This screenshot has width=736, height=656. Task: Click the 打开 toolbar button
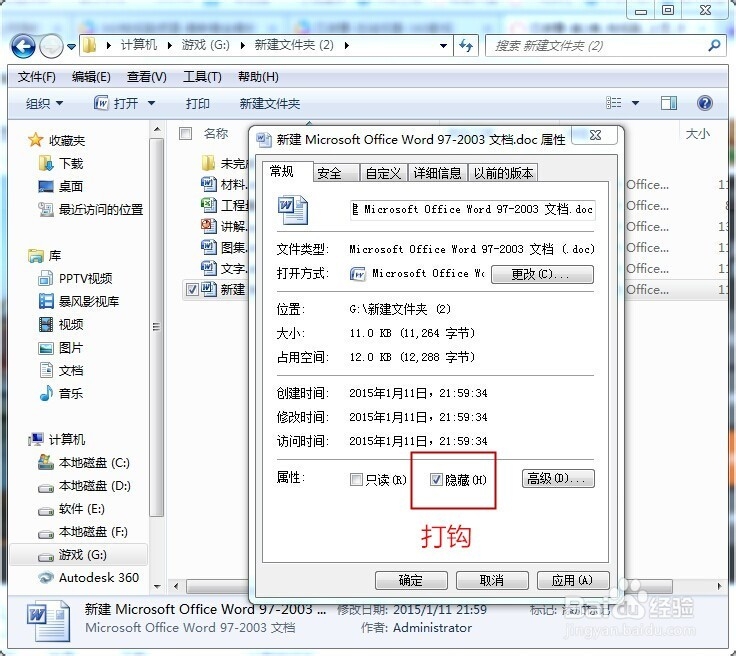point(116,103)
